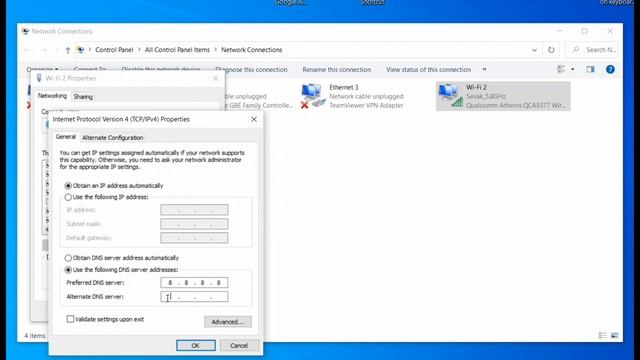This screenshot has width=640, height=360.
Task: Go back with the Back arrow
Action: [x=28, y=50]
